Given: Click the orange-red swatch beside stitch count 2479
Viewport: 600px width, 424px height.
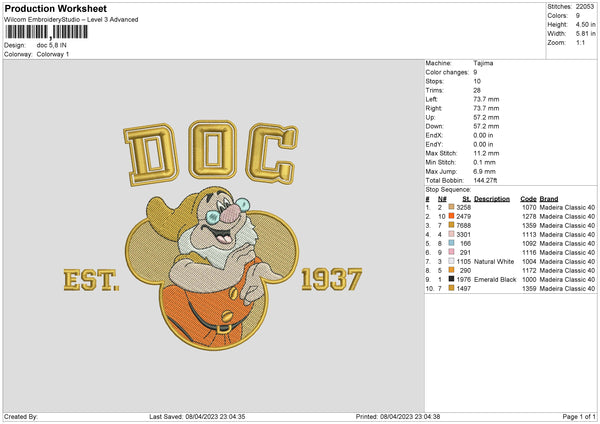Looking at the screenshot, I should (x=451, y=216).
